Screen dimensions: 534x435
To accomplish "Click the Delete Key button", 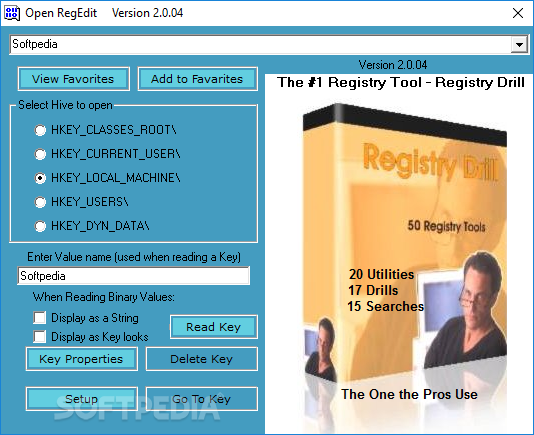I will point(202,359).
